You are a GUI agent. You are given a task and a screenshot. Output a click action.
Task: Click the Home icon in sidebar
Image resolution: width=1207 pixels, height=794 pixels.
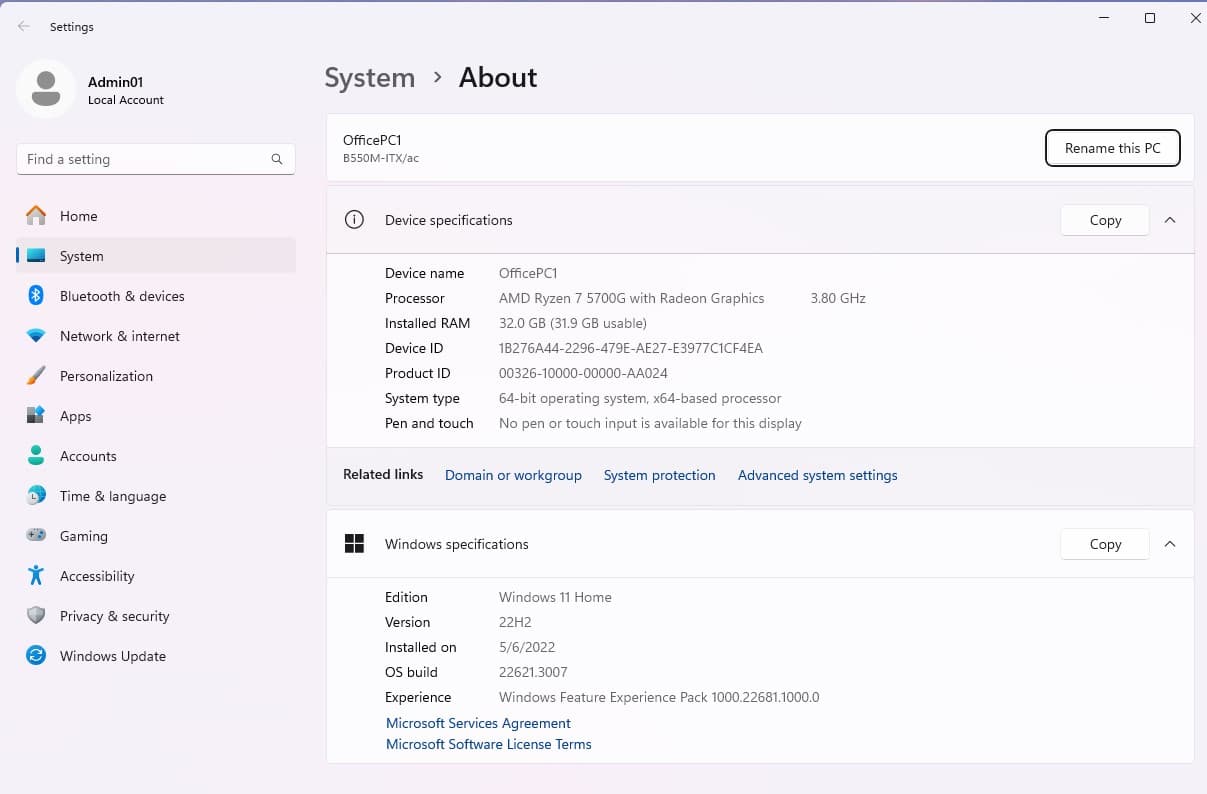point(36,216)
